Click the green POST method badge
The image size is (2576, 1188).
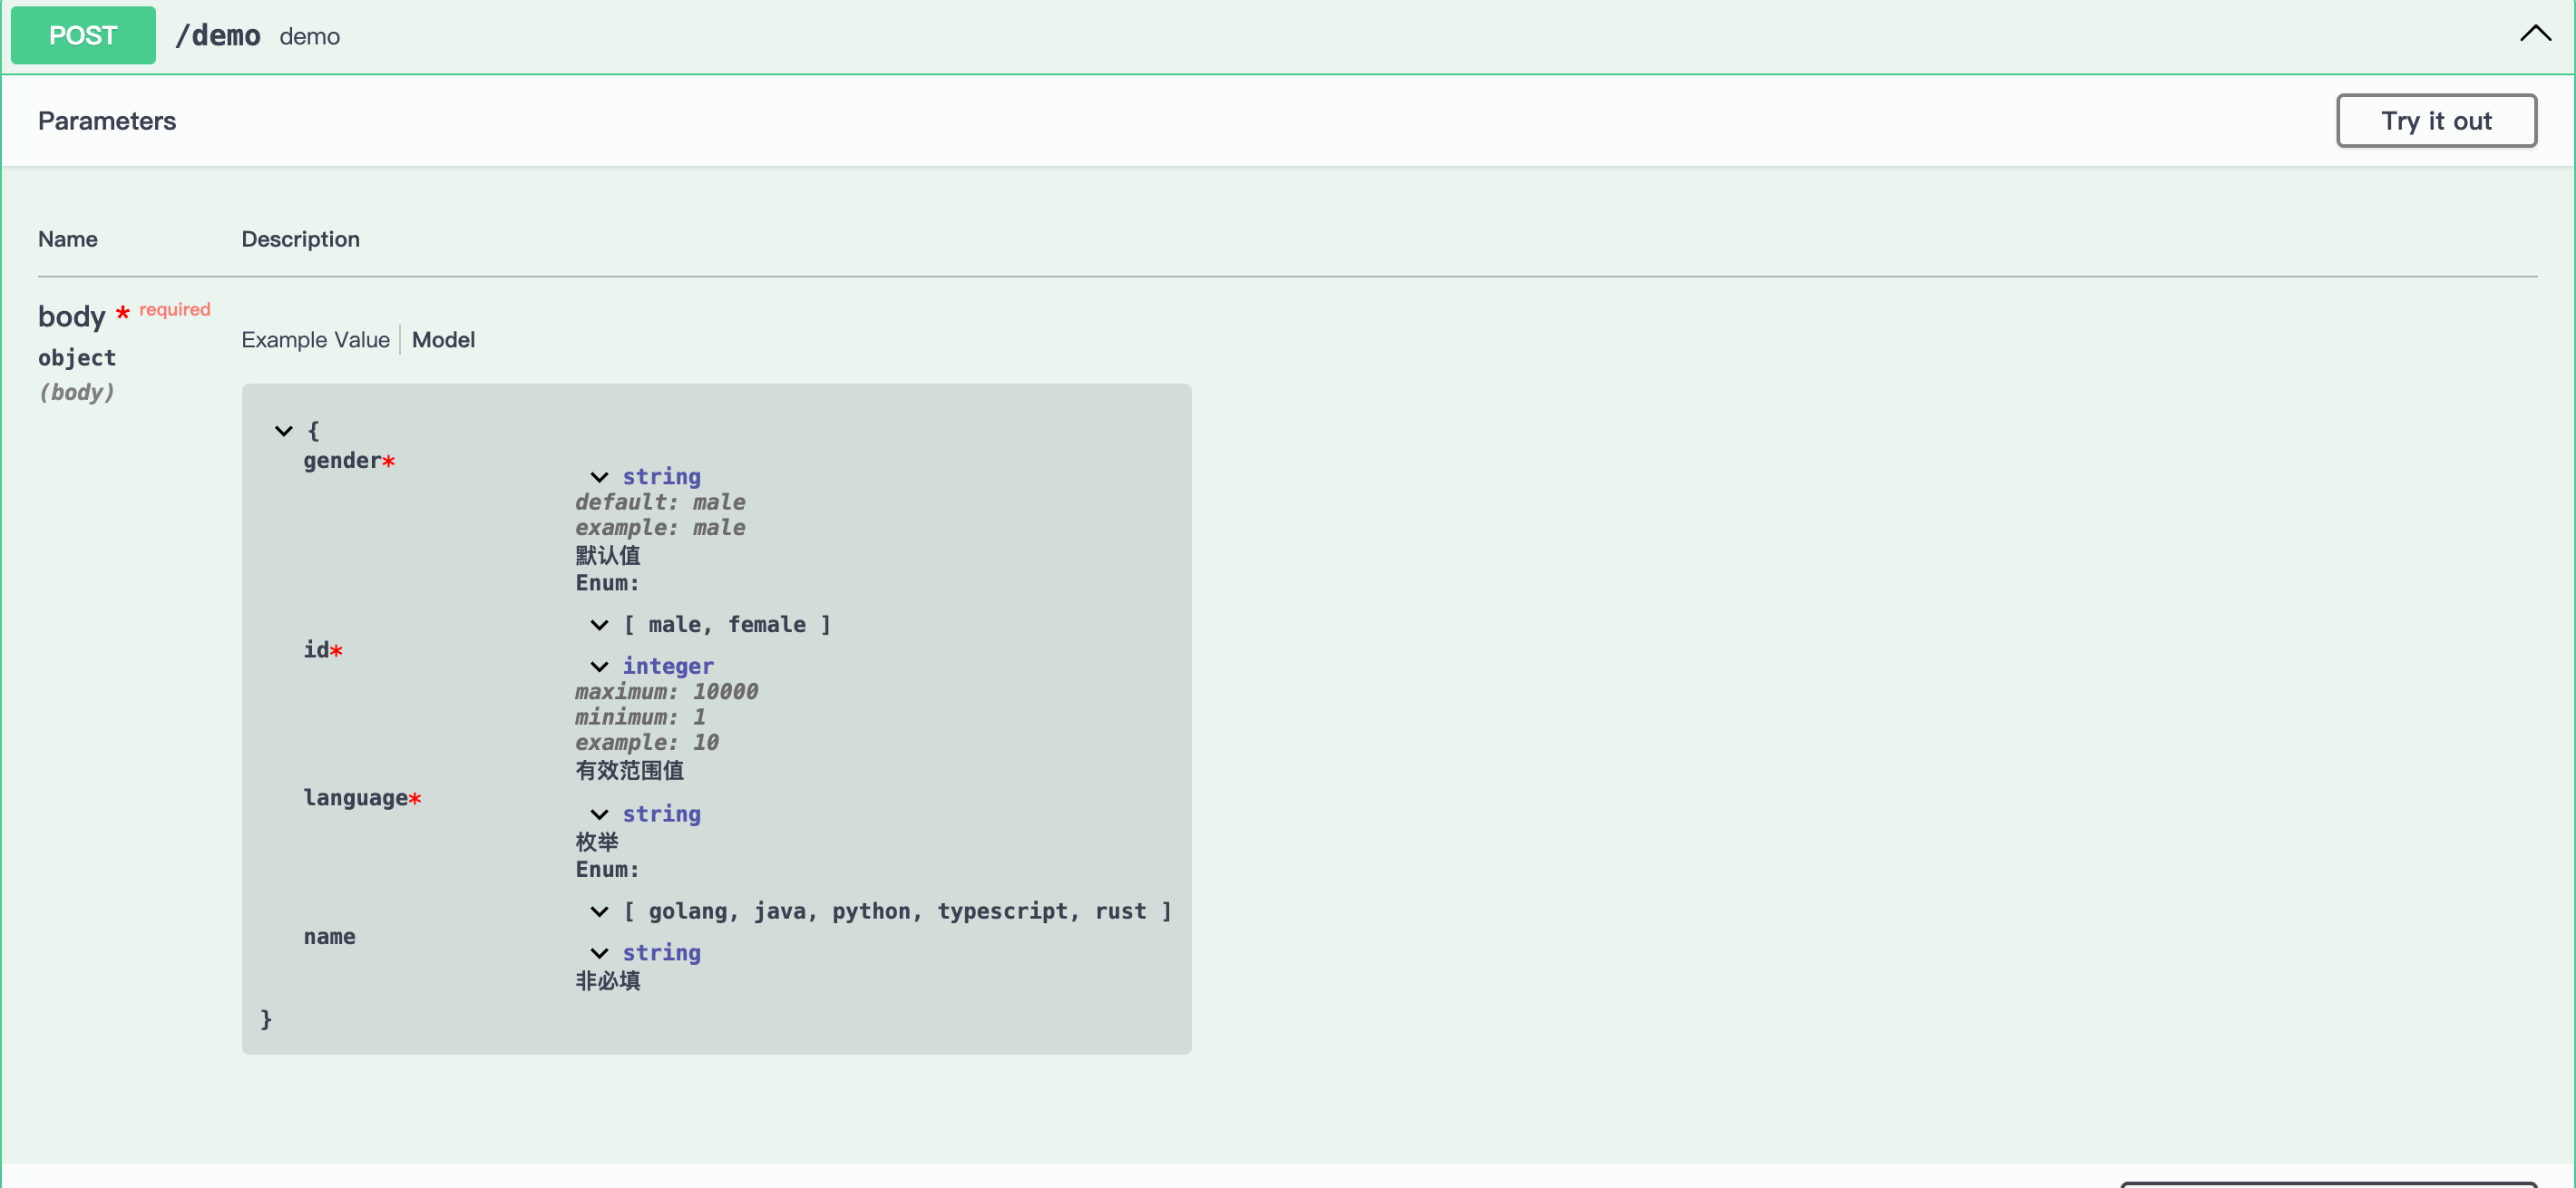(x=83, y=36)
